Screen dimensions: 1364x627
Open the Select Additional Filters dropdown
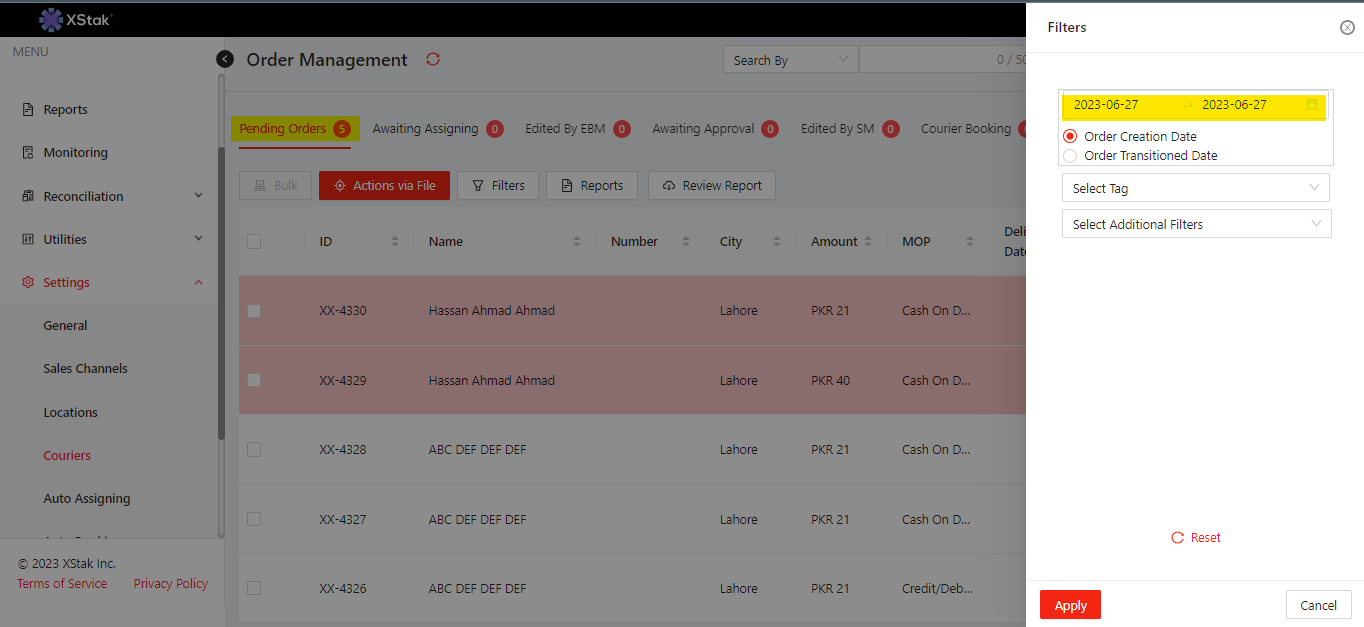coord(1196,224)
